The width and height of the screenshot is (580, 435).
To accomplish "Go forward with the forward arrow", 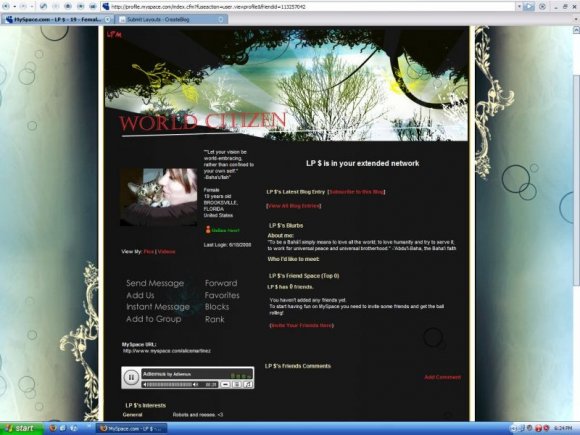I will click(23, 6).
